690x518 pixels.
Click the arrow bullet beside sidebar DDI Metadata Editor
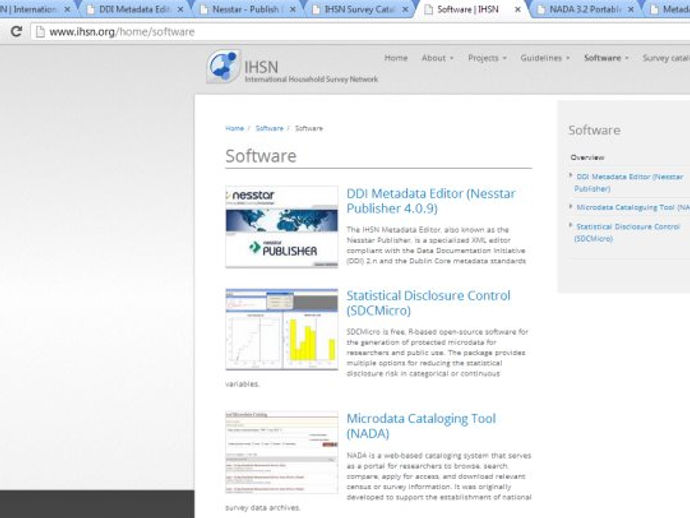pos(571,176)
